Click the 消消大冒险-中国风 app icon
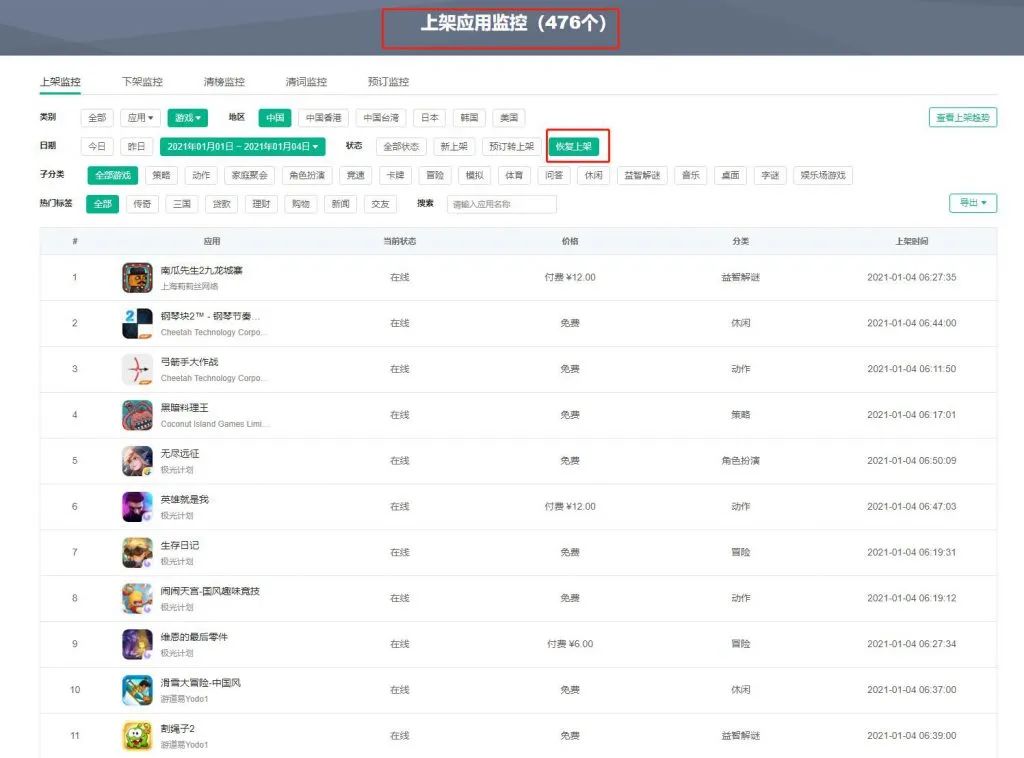Image resolution: width=1024 pixels, height=758 pixels. point(138,689)
